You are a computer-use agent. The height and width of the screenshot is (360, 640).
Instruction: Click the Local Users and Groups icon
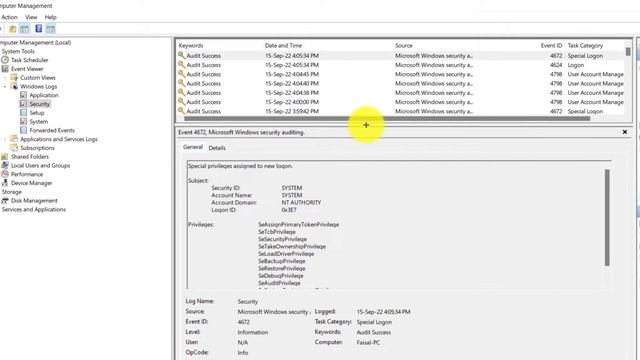pos(5,165)
